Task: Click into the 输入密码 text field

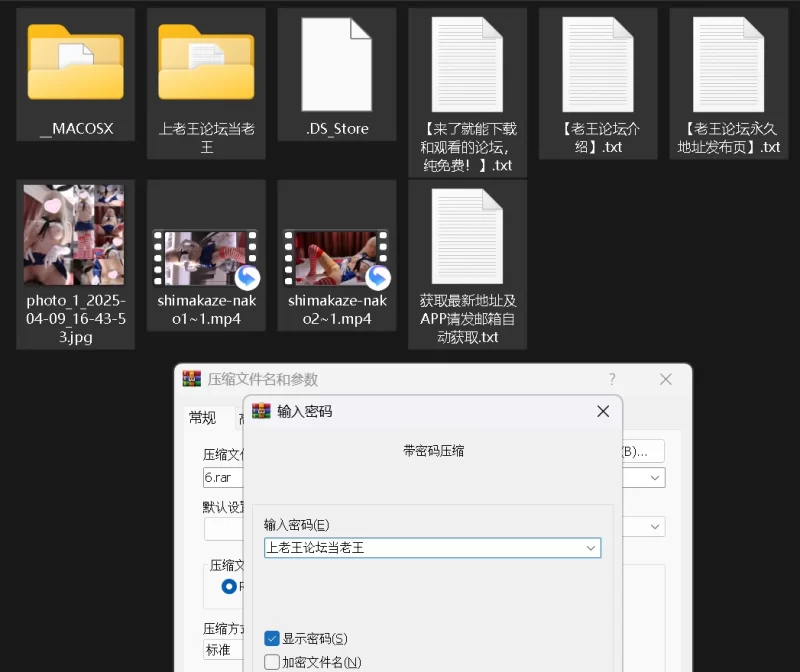Action: (x=420, y=548)
